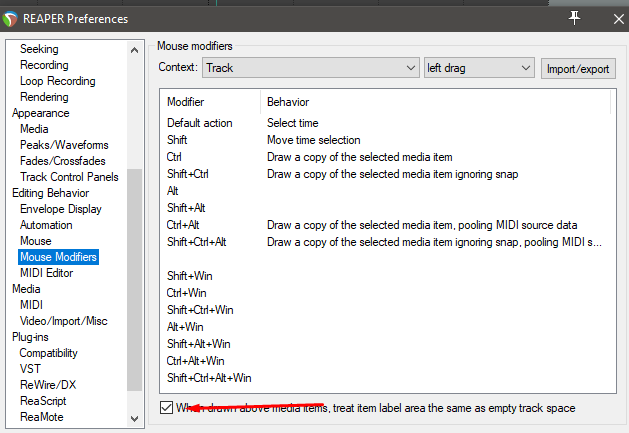Select the Default action modifier row
This screenshot has width=629, height=433.
pos(388,123)
